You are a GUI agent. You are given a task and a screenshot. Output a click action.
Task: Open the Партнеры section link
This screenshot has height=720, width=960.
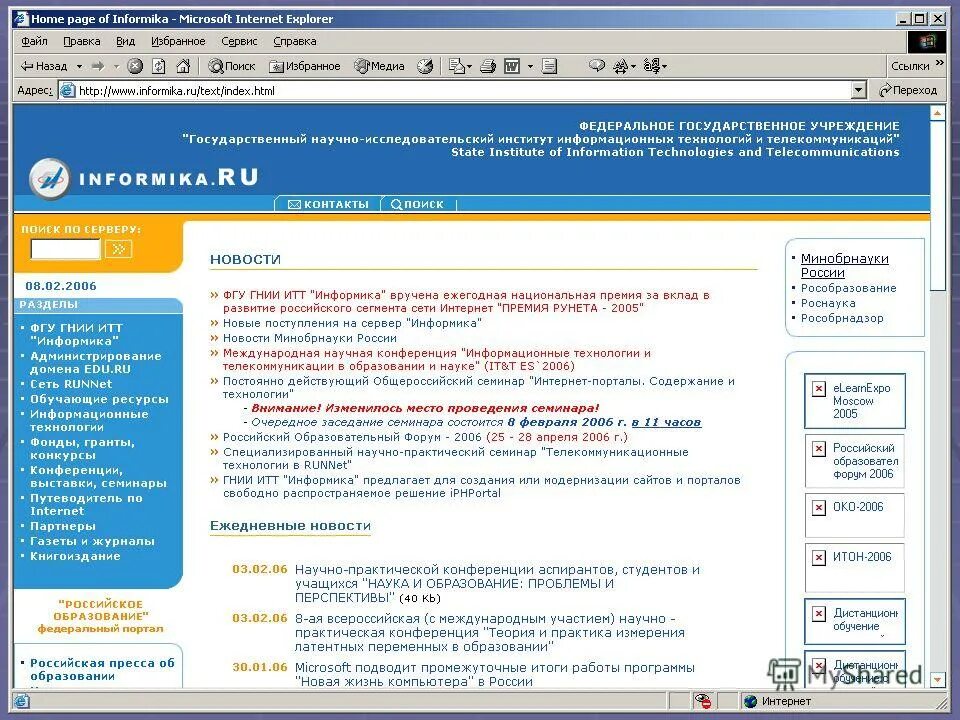62,527
